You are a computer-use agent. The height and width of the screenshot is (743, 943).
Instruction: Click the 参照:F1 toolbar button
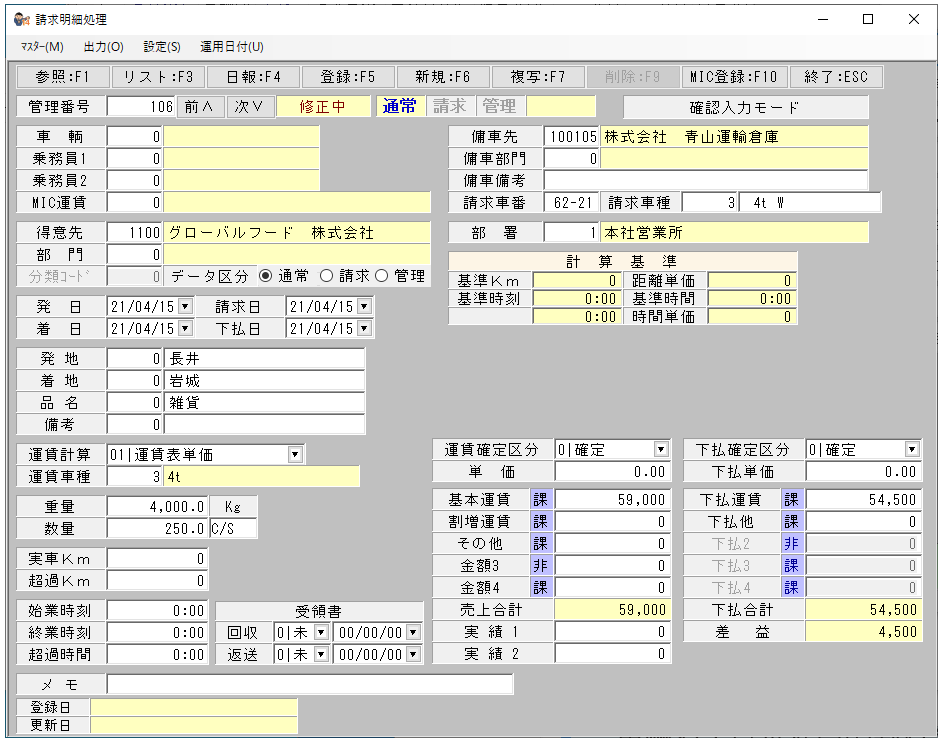coord(62,77)
